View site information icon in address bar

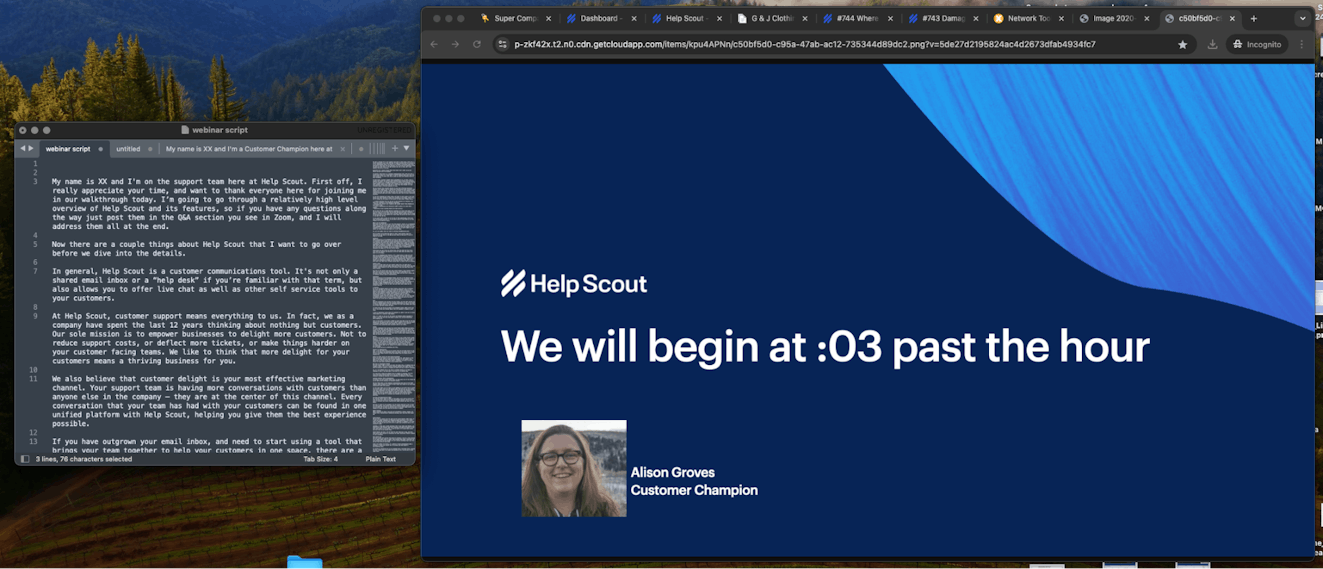coord(503,44)
